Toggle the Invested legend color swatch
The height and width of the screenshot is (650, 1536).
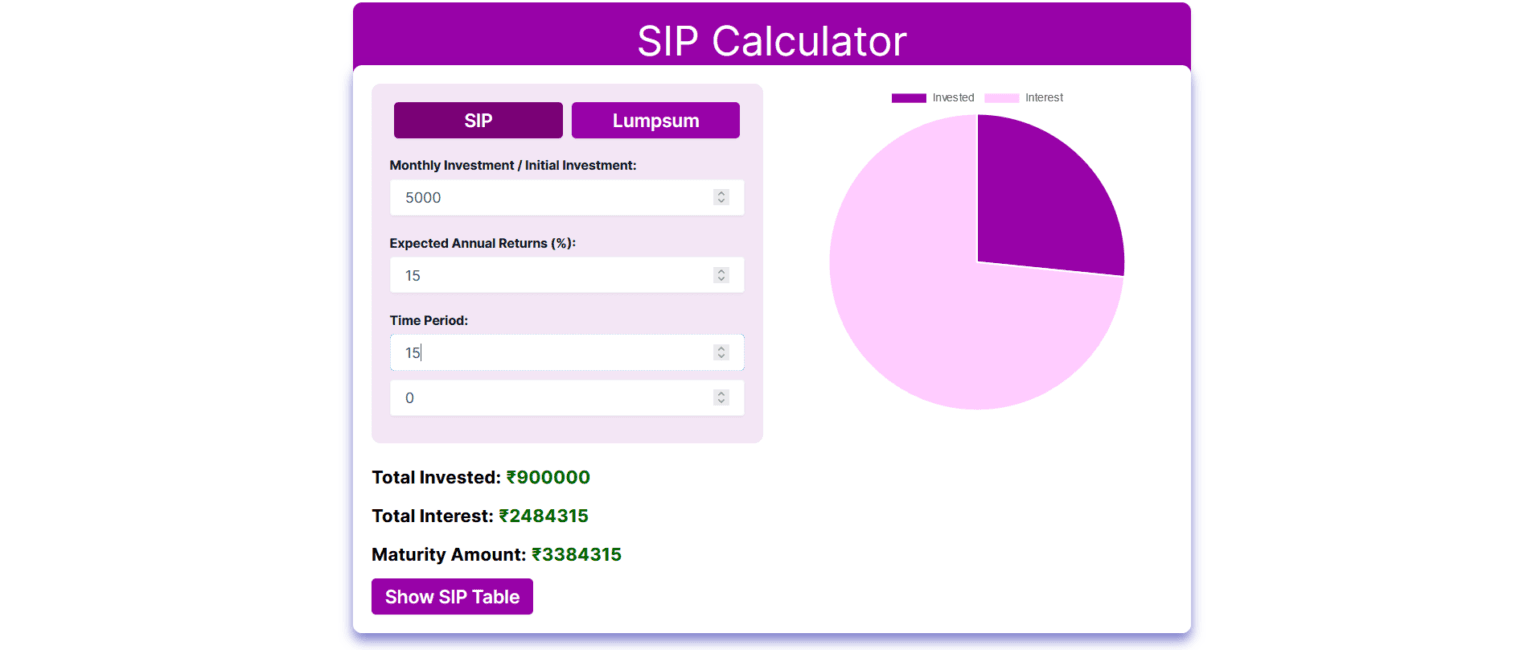click(x=909, y=98)
